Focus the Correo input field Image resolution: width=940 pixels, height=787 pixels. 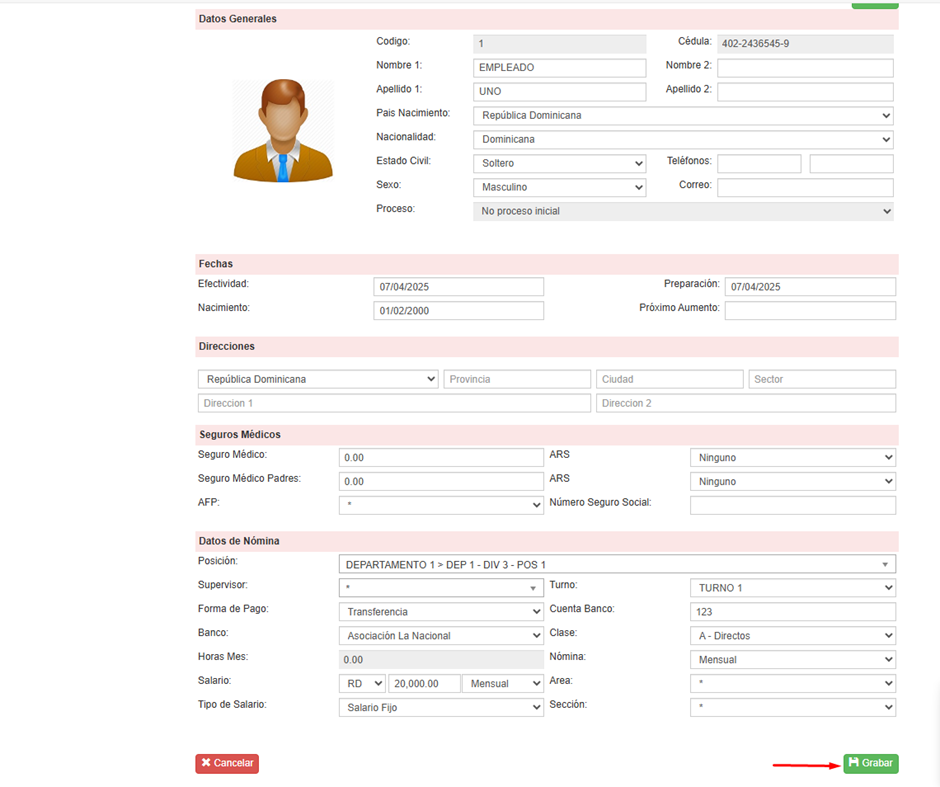point(804,188)
